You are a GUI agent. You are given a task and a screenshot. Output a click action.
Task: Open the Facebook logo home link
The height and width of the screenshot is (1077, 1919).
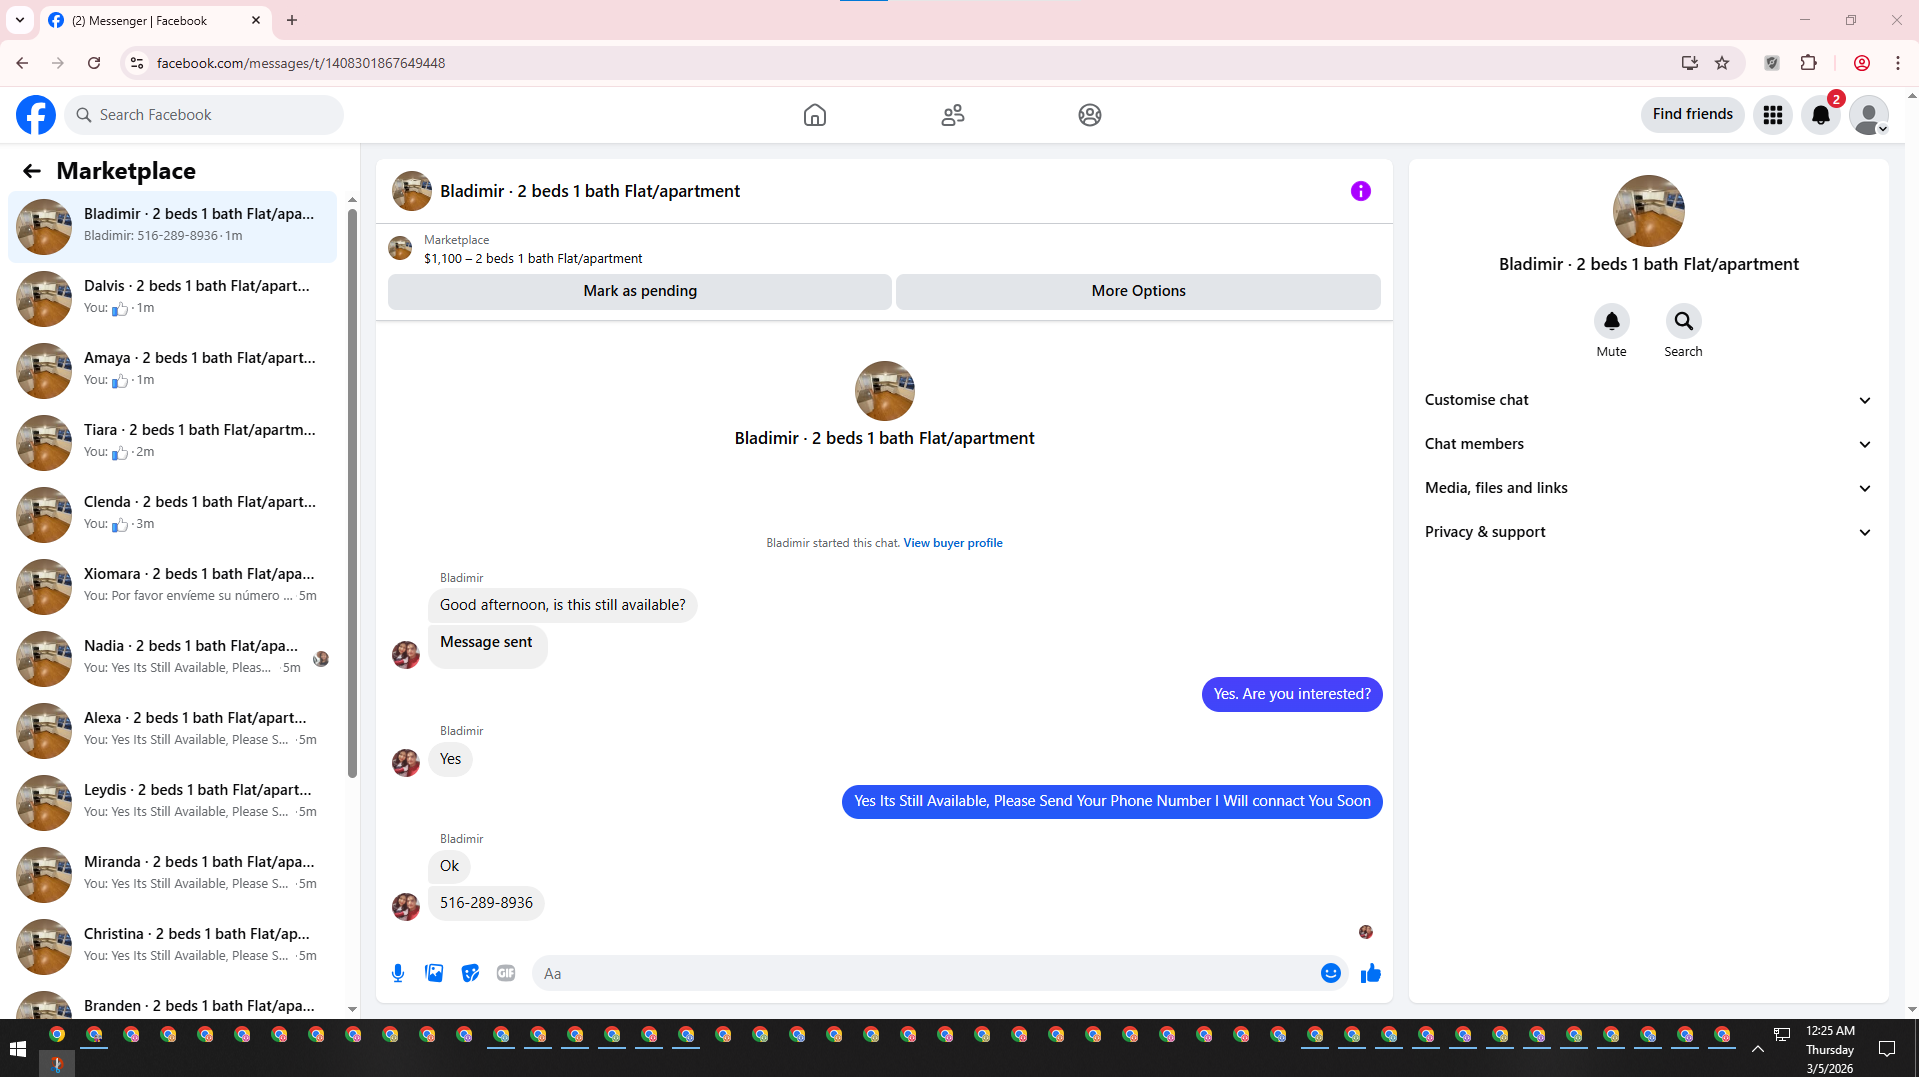36,115
